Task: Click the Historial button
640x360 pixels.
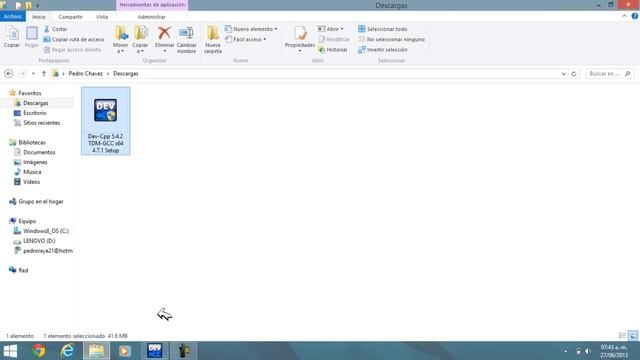Action: (333, 50)
